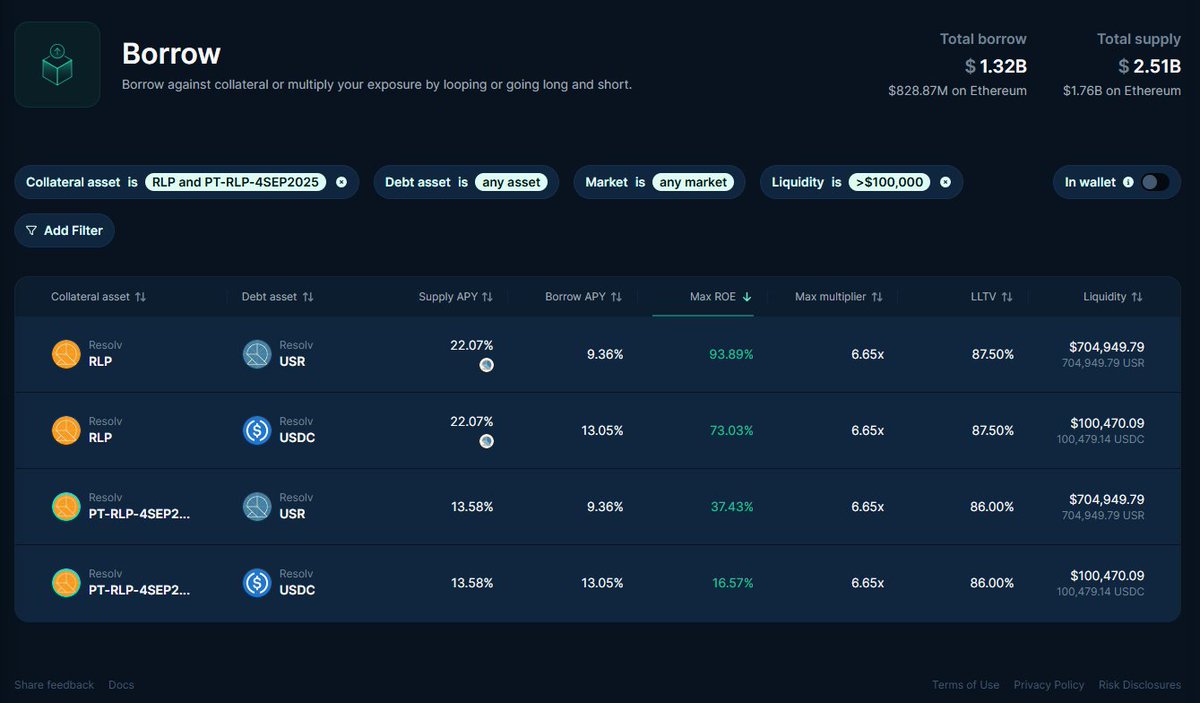This screenshot has height=703, width=1200.
Task: Click 37.43% Max ROE value
Action: [x=732, y=506]
